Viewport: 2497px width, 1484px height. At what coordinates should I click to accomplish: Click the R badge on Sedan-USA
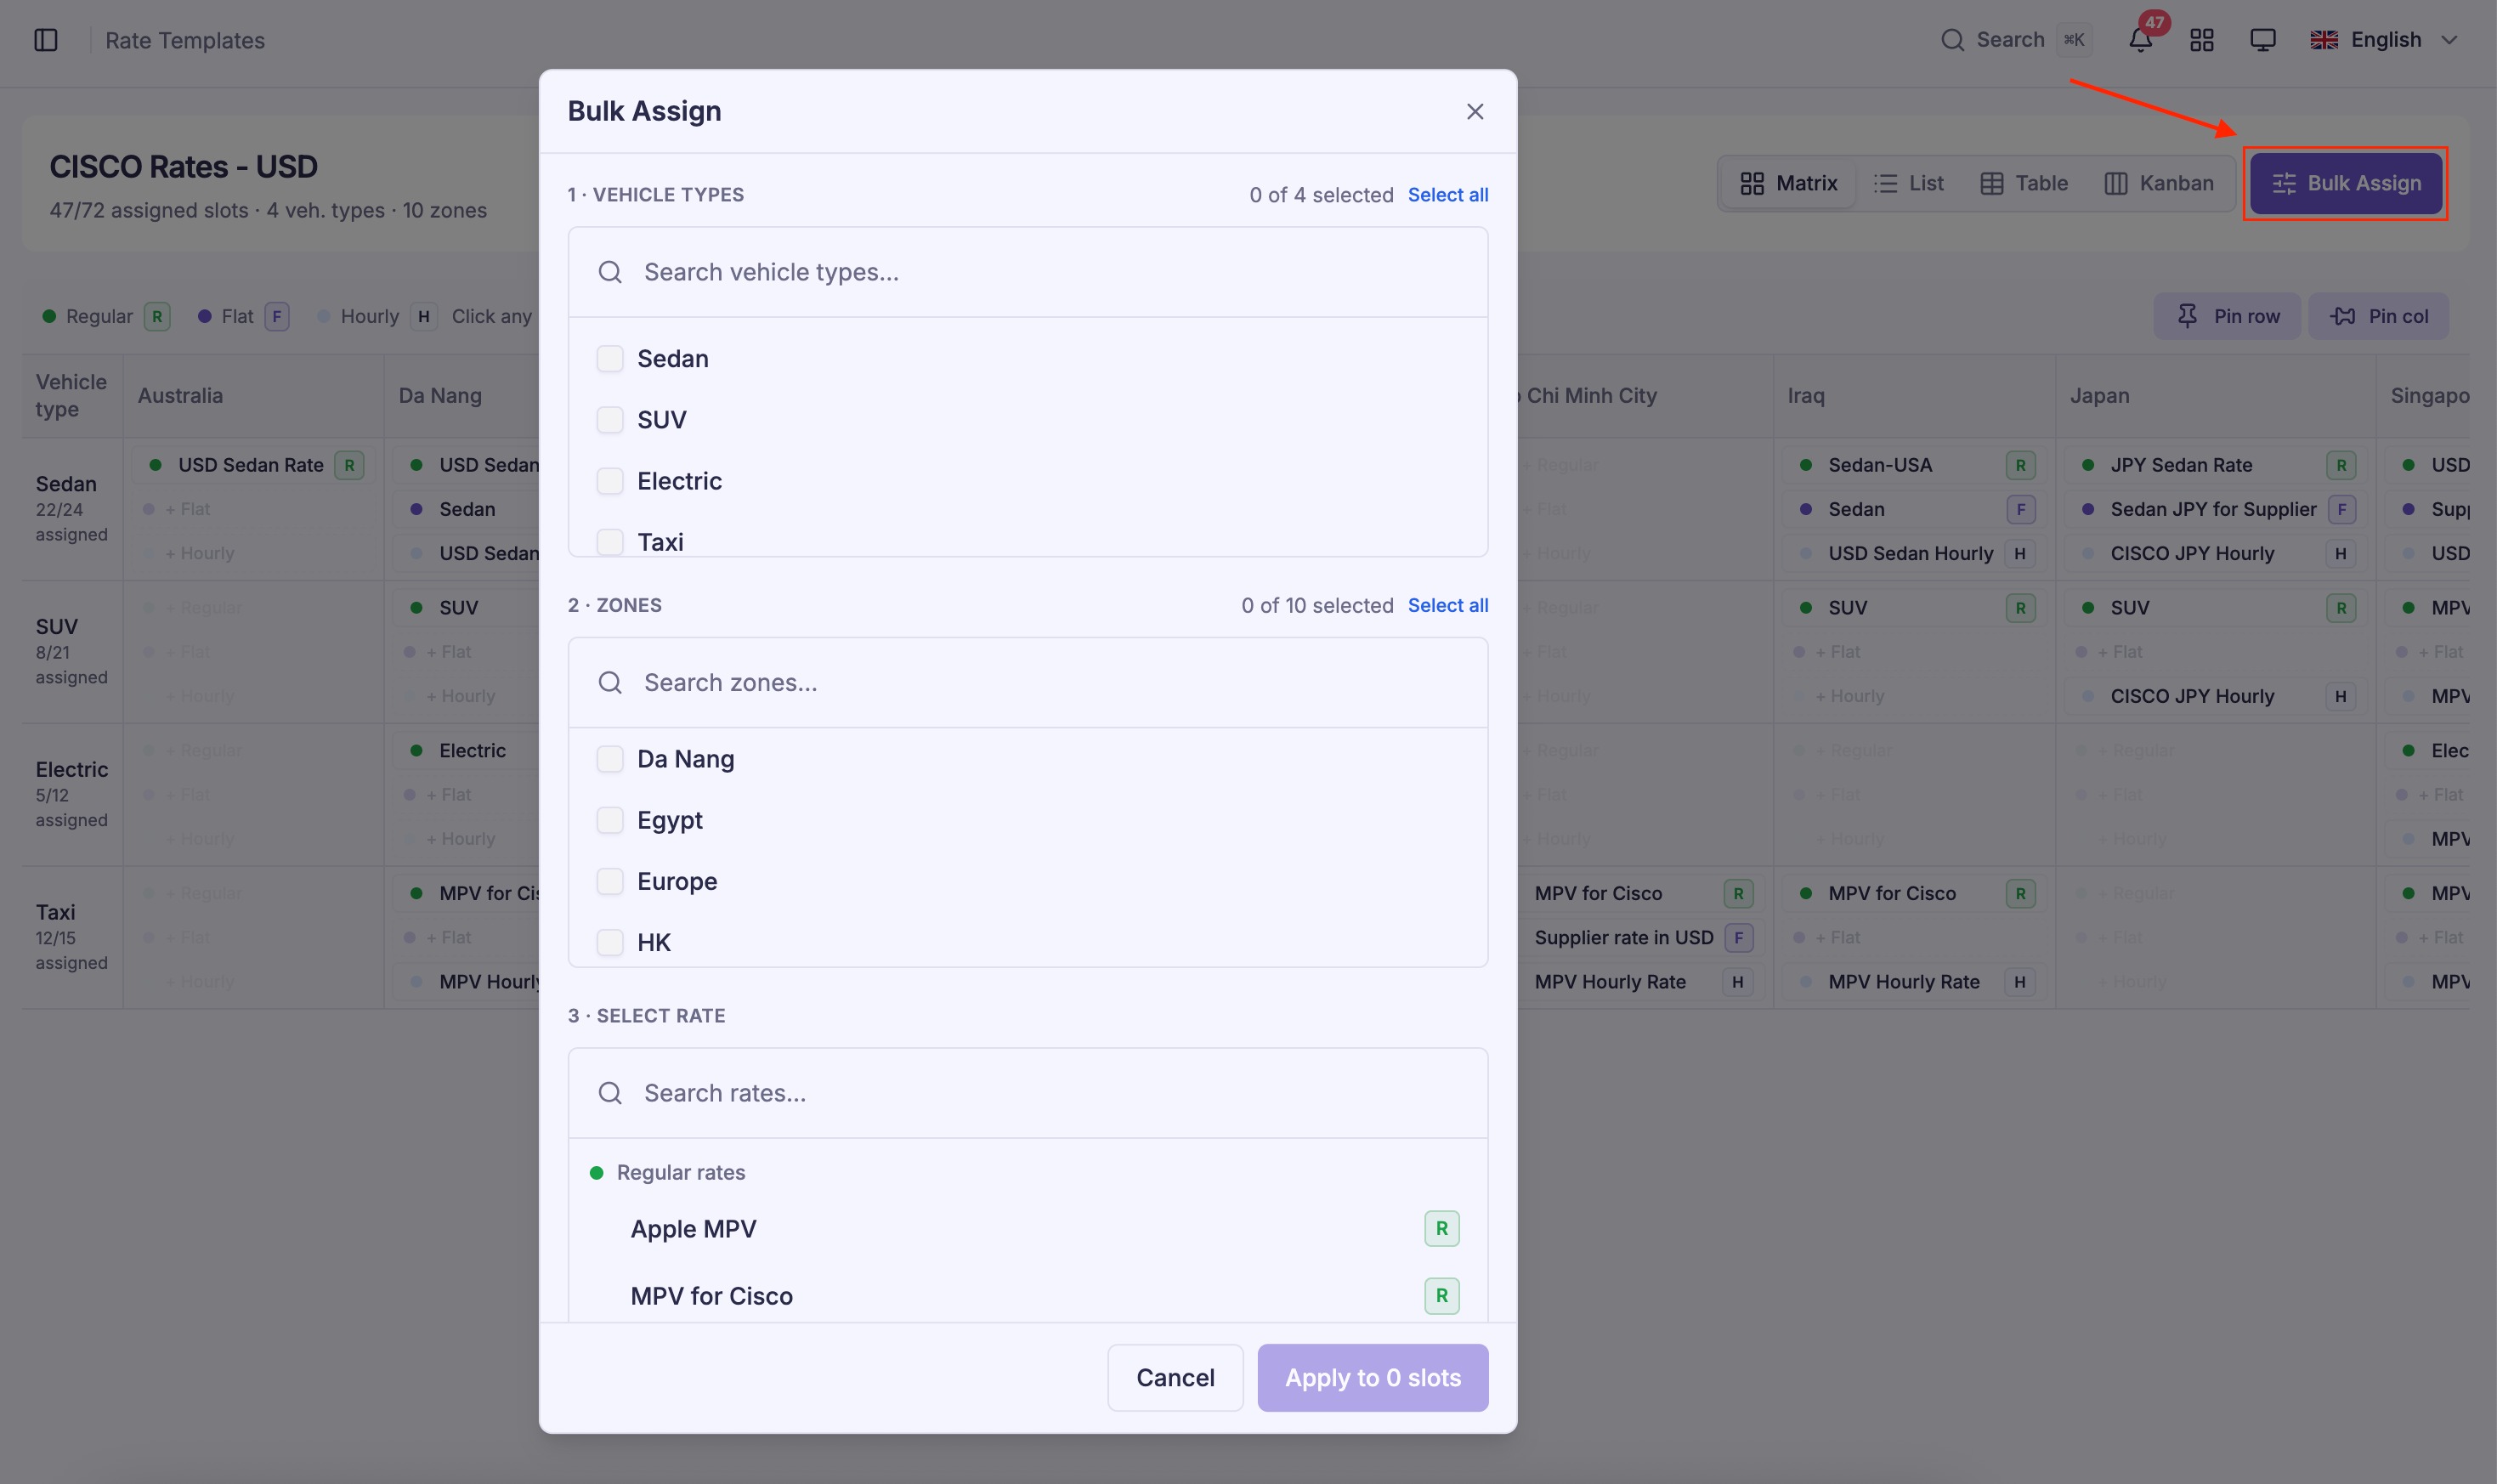2020,465
